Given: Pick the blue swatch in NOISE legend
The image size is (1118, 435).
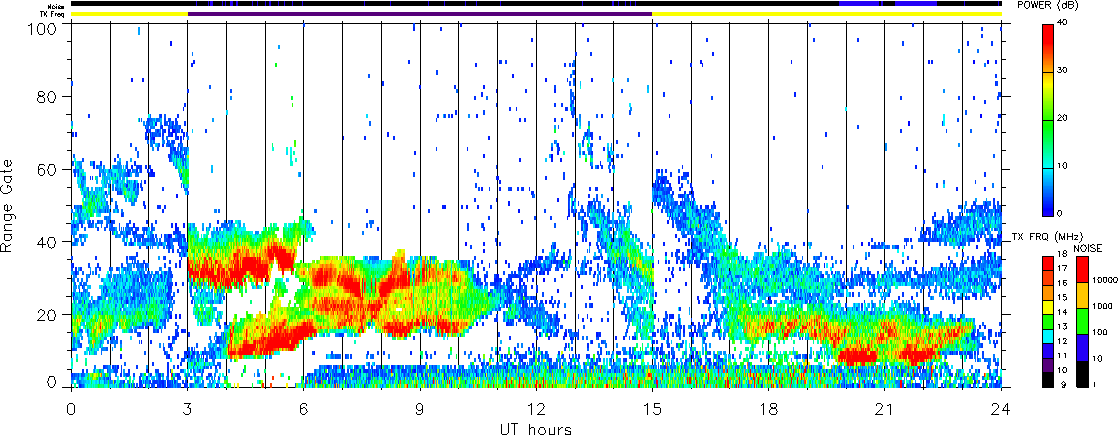Looking at the screenshot, I should tap(1082, 347).
